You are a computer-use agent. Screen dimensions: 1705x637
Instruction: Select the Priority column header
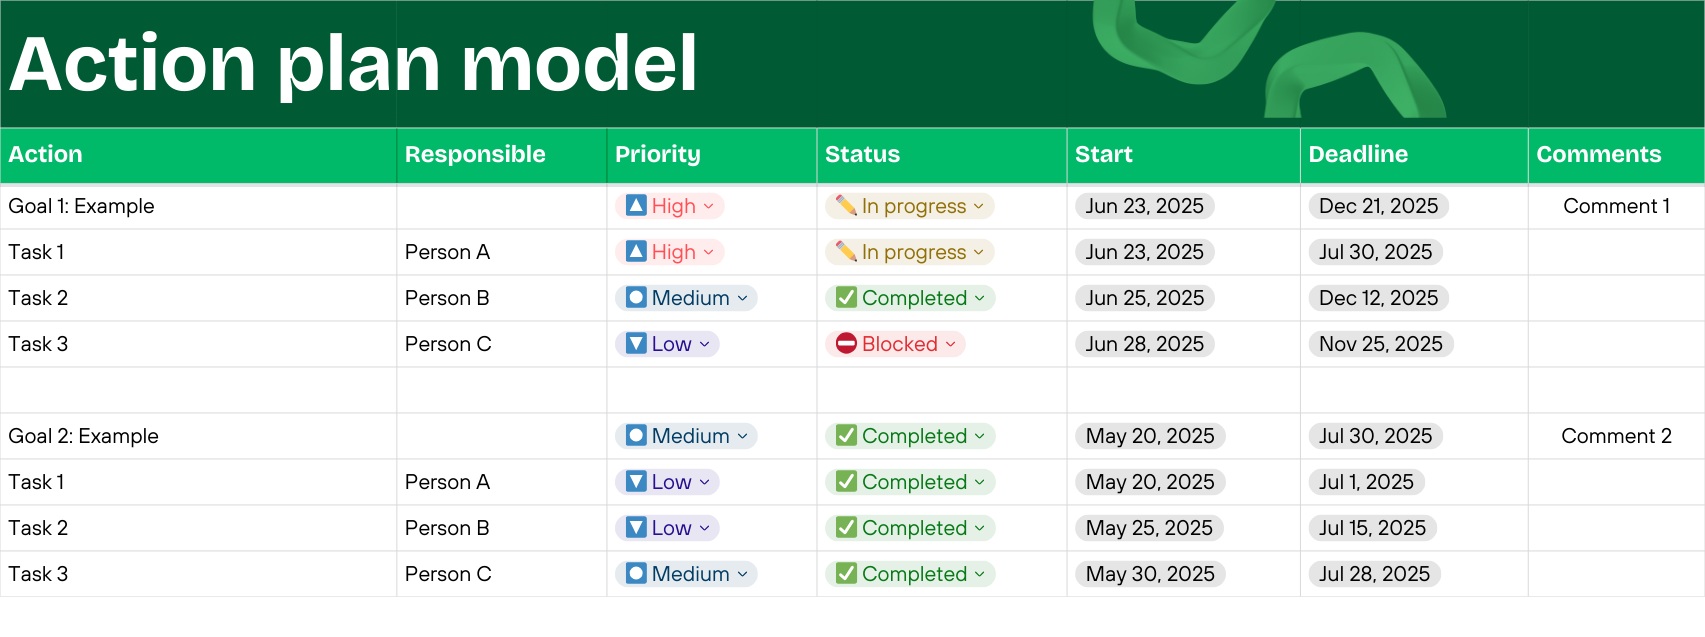[x=658, y=155]
